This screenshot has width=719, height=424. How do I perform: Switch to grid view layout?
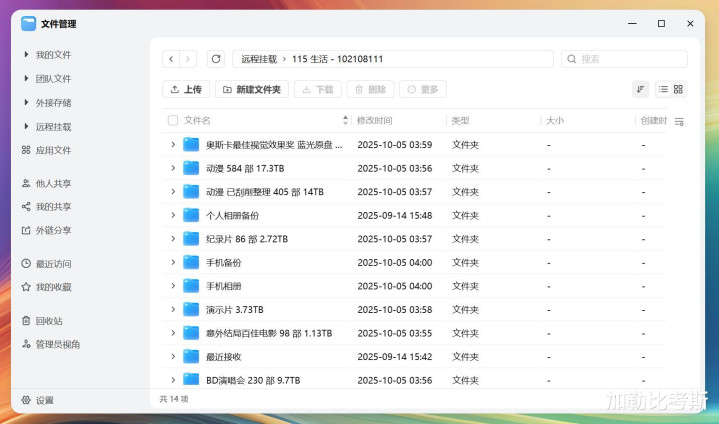678,89
